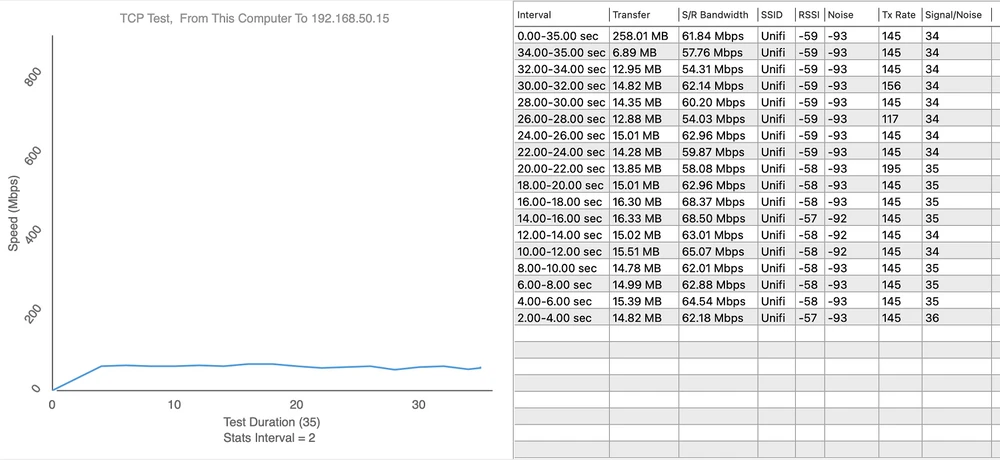The height and width of the screenshot is (460, 1000).
Task: Click the 258.01 MB transfer total cell
Action: click(641, 36)
